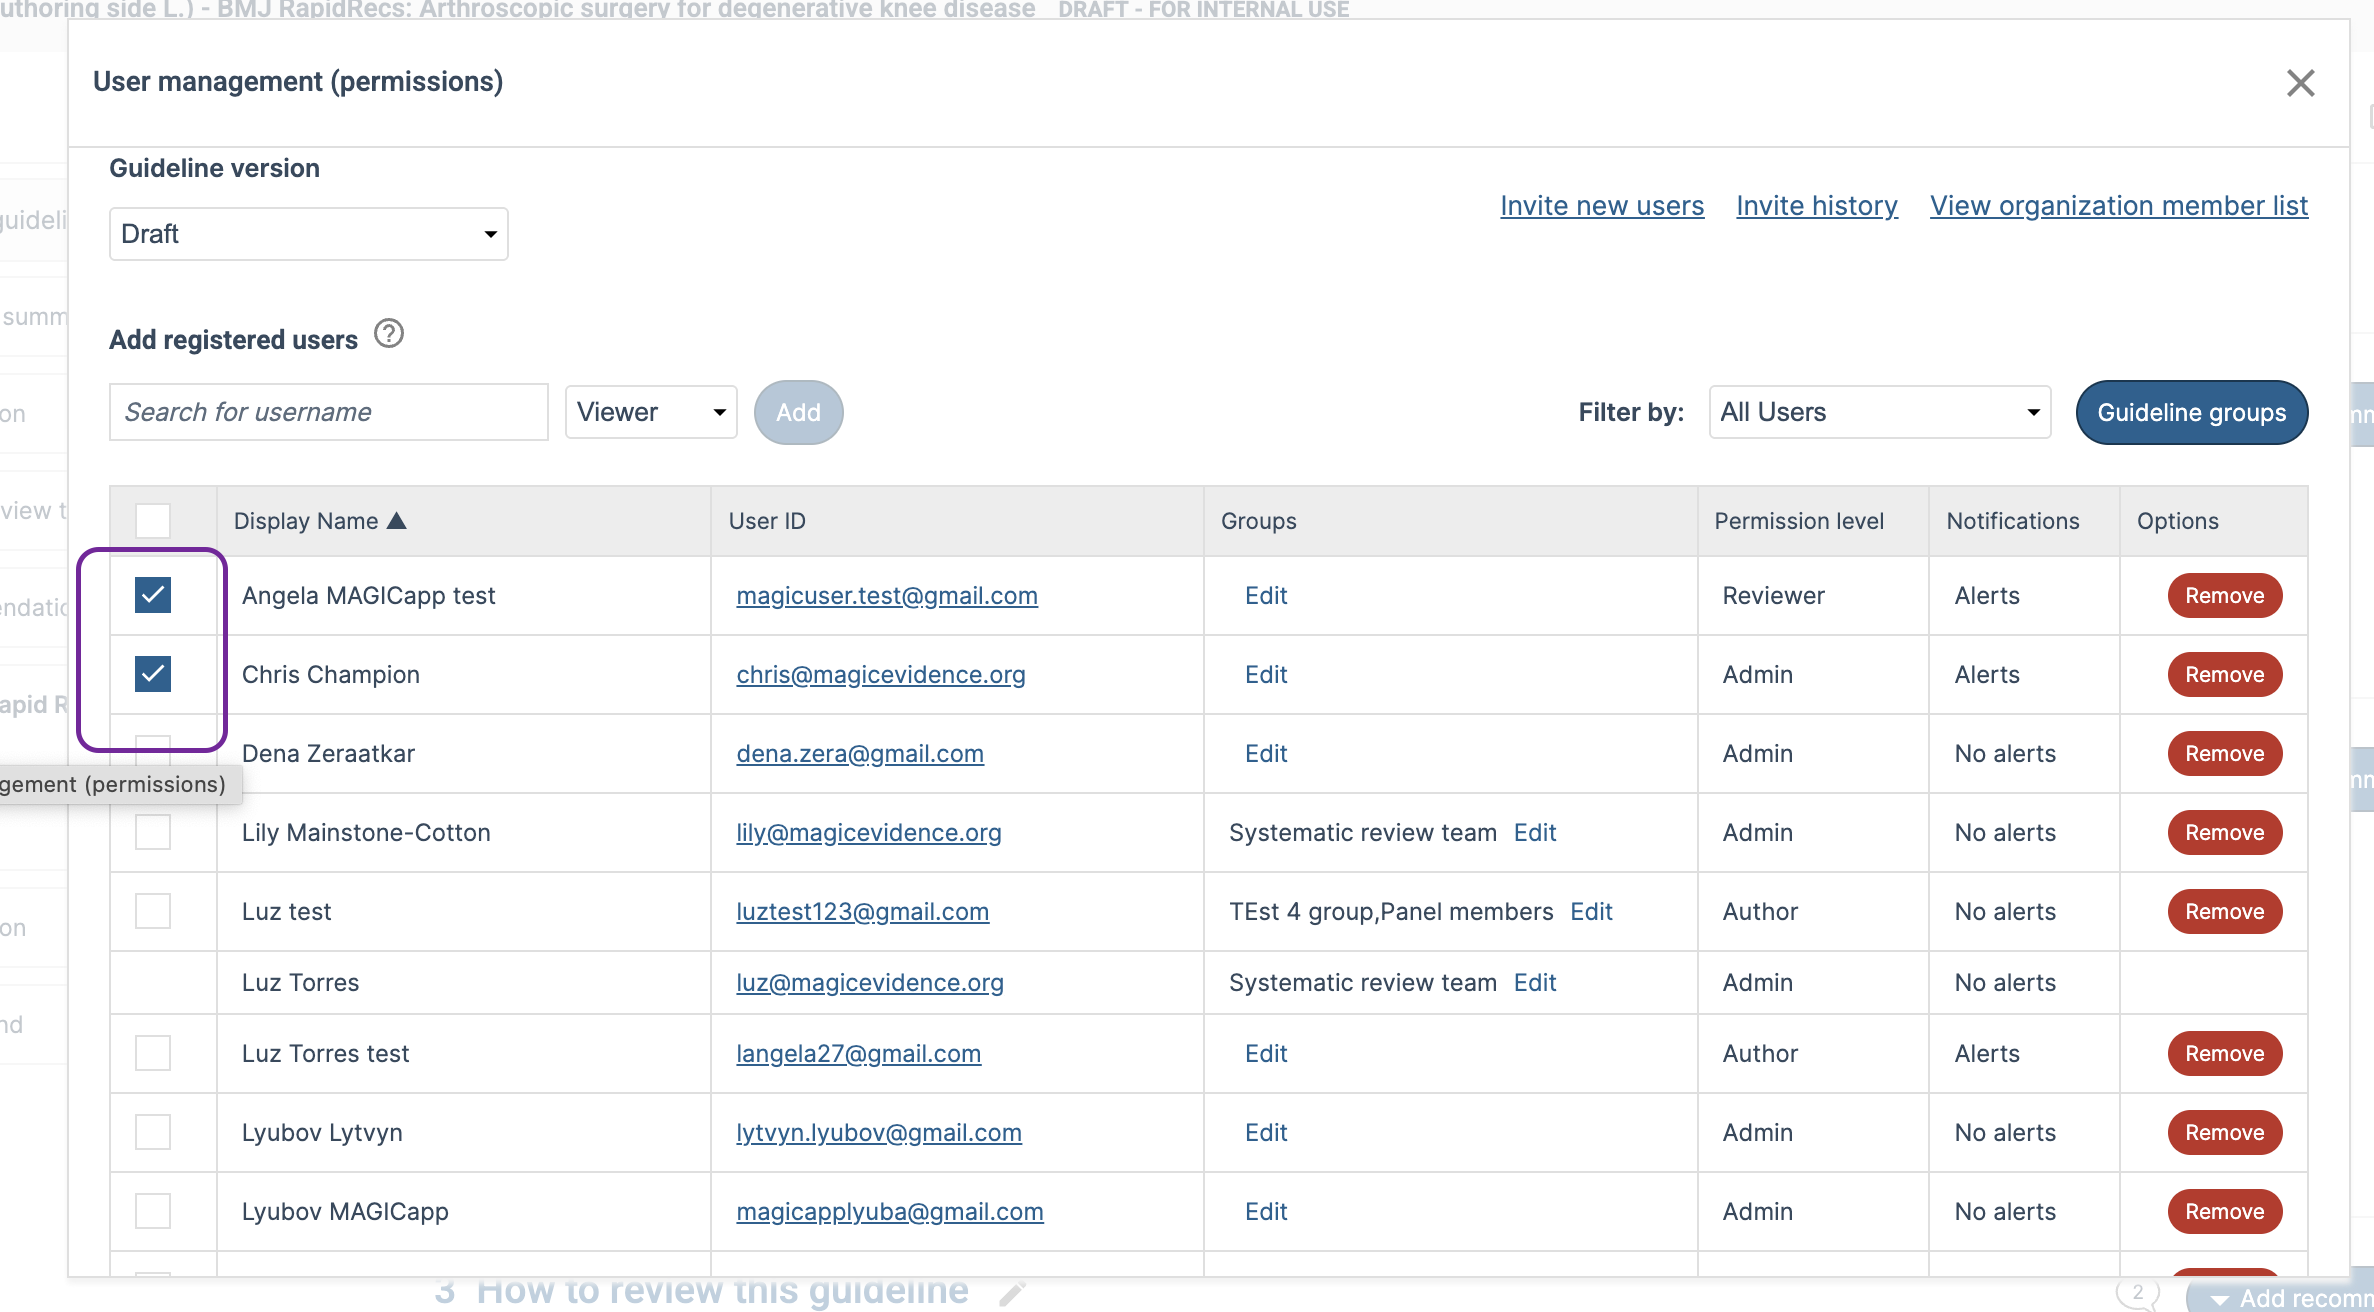Open lily@magicevidence.org user ID link
This screenshot has height=1312, width=2374.
[x=869, y=833]
